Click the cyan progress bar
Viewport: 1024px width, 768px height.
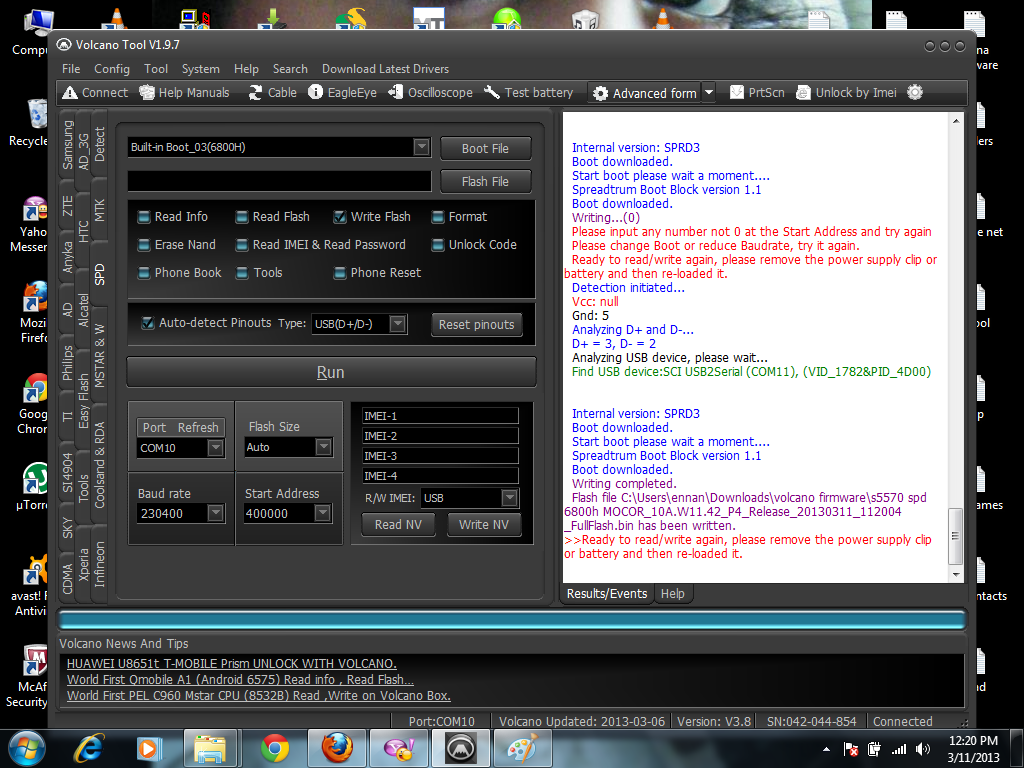click(512, 619)
